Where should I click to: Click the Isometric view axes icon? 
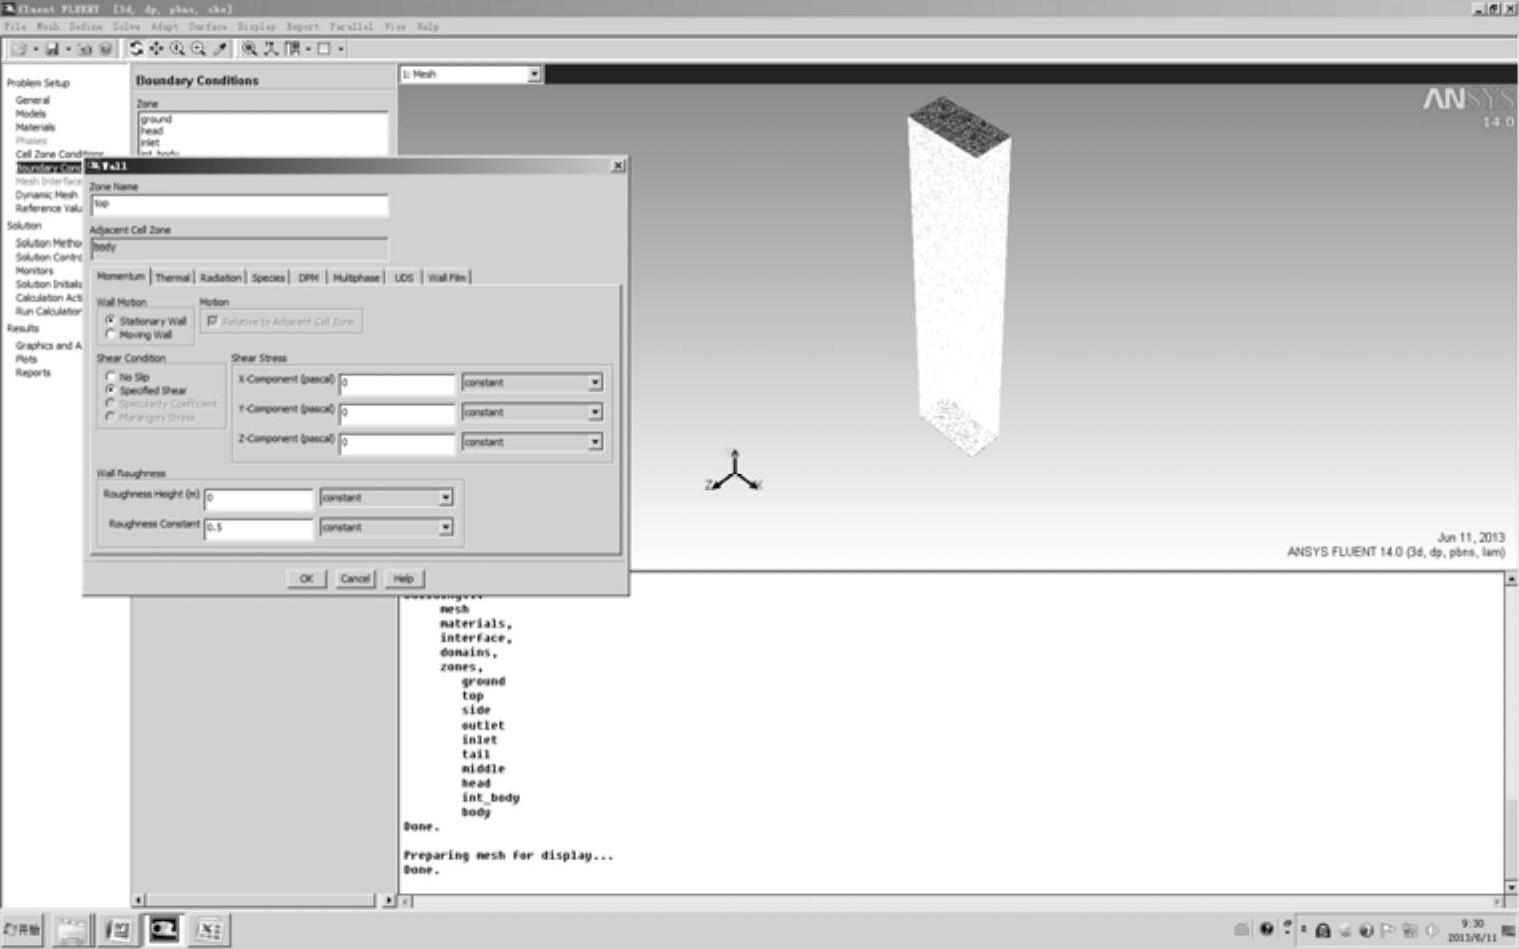pos(270,48)
